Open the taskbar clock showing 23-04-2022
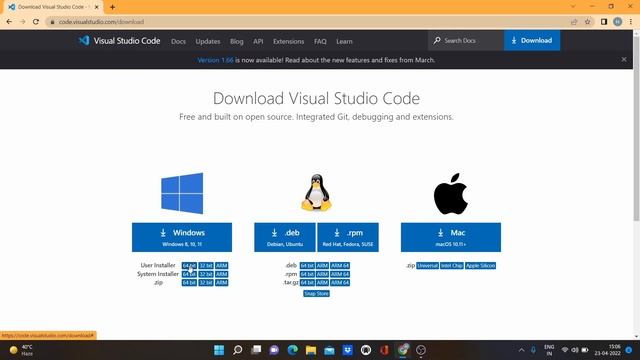 coord(607,350)
